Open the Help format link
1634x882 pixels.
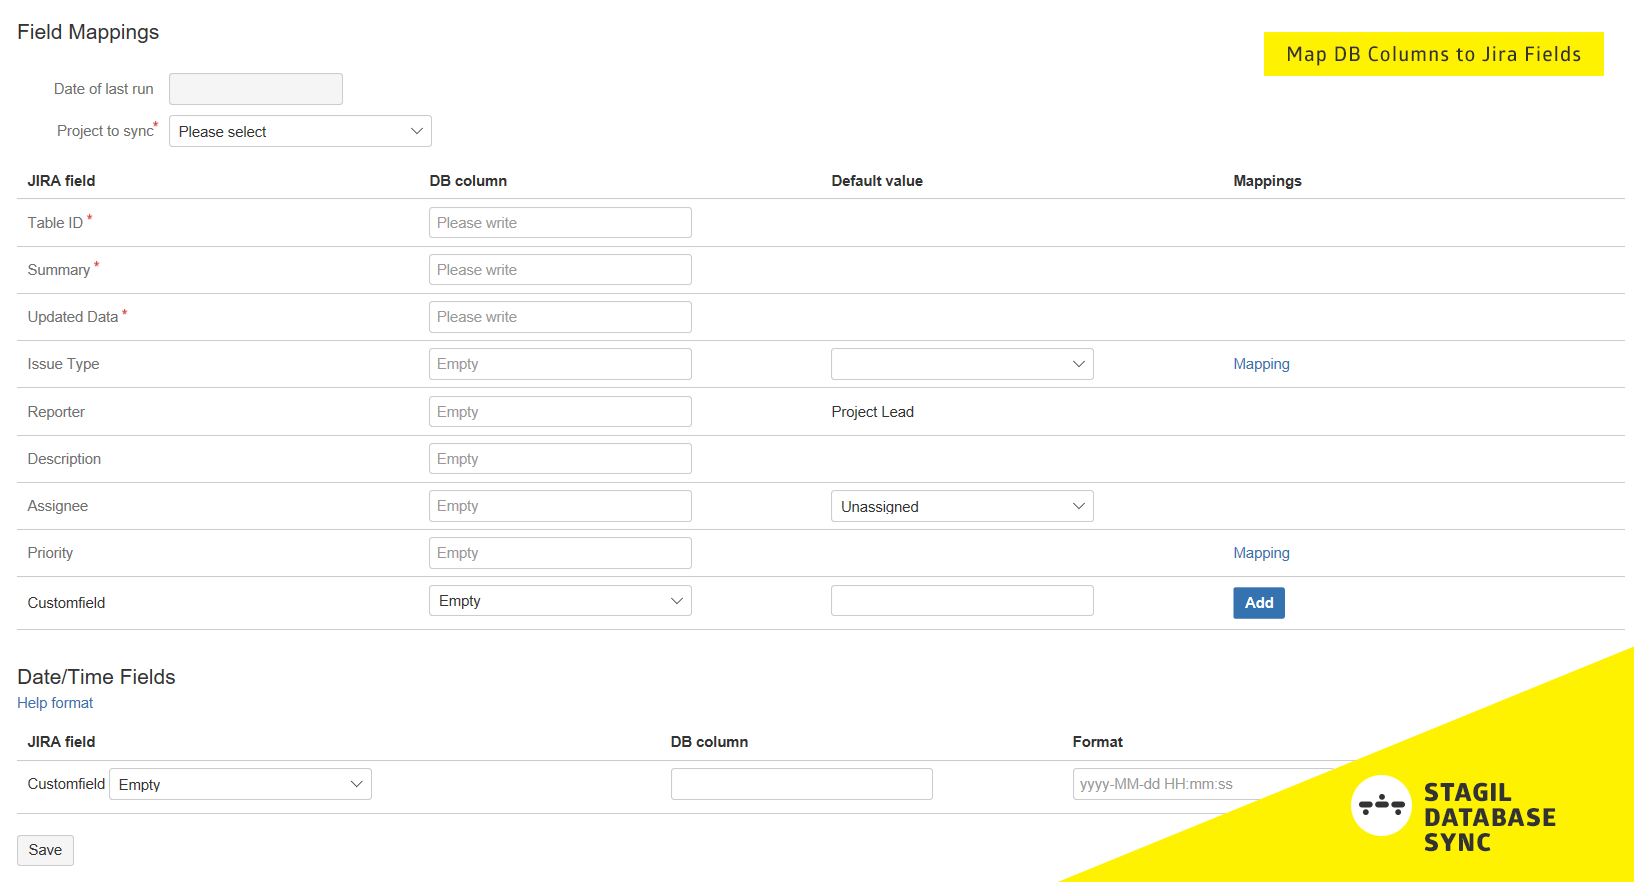(x=55, y=703)
